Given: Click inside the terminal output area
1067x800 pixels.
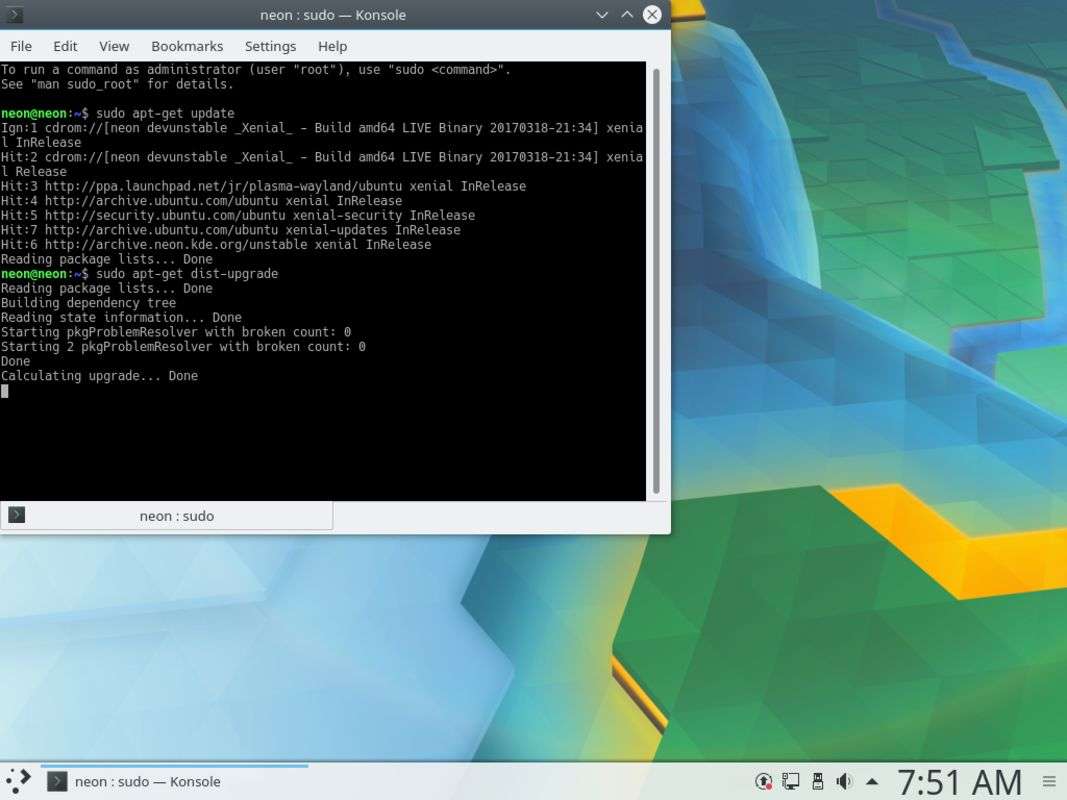Looking at the screenshot, I should pyautogui.click(x=320, y=440).
